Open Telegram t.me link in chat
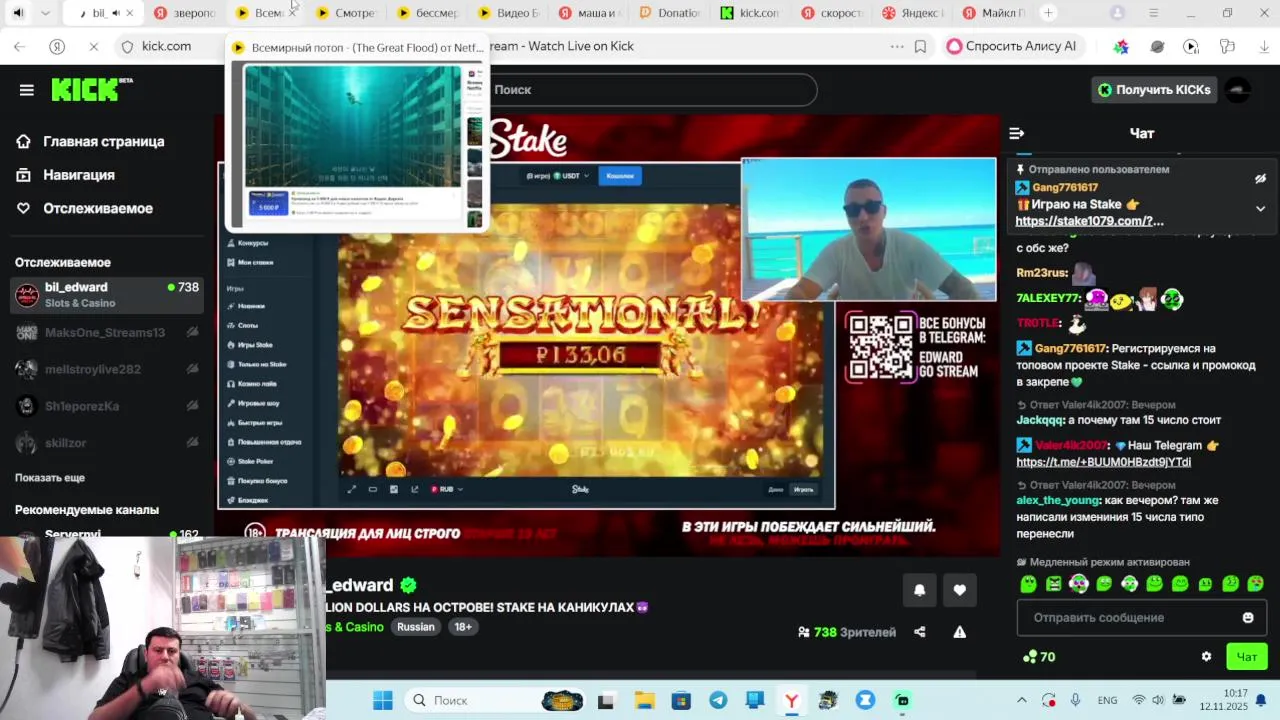Image resolution: width=1280 pixels, height=720 pixels. (1103, 462)
